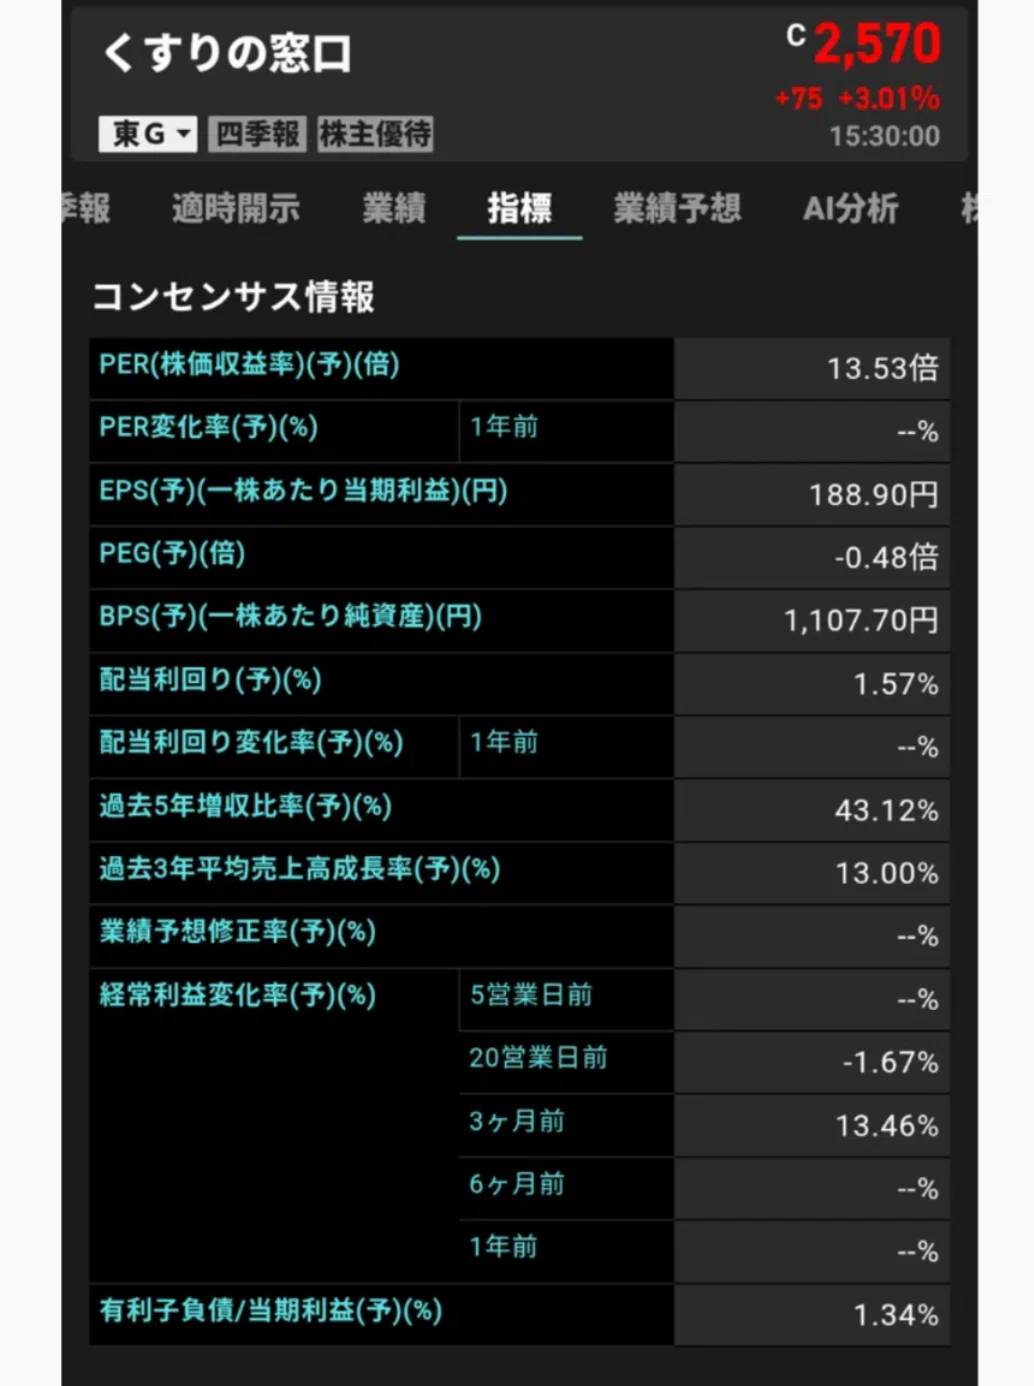The image size is (1034, 1386).
Task: Select the PER(株価収益率)(予)(倍) row
Action: tap(519, 367)
